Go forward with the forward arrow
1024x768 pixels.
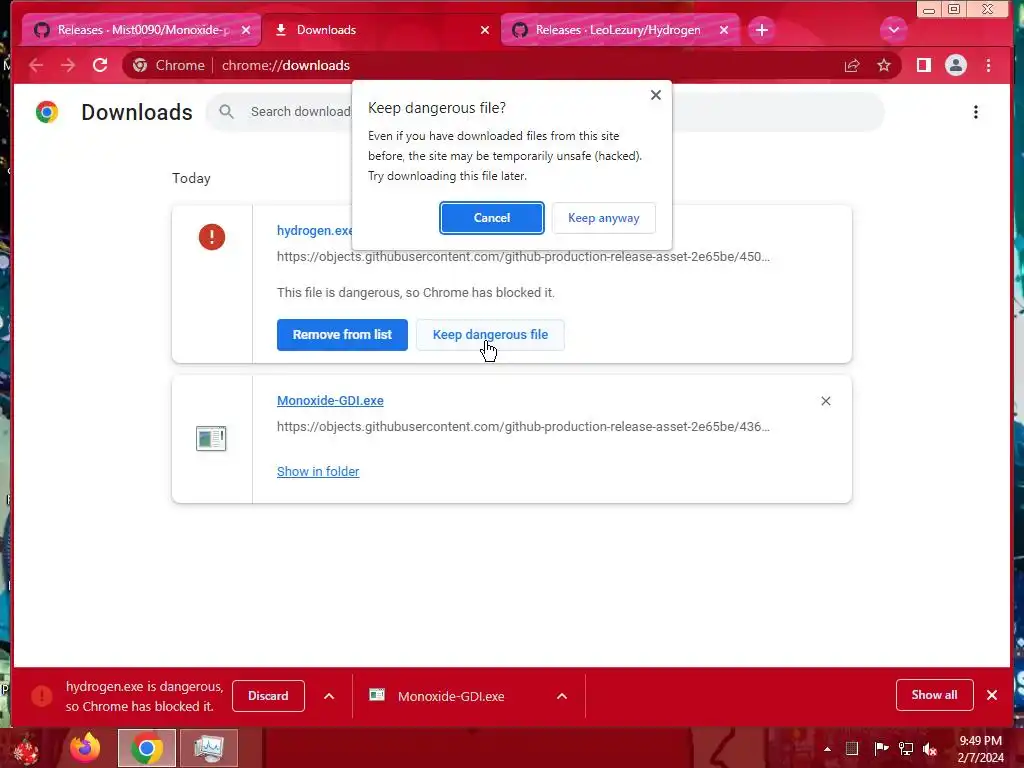pyautogui.click(x=68, y=65)
